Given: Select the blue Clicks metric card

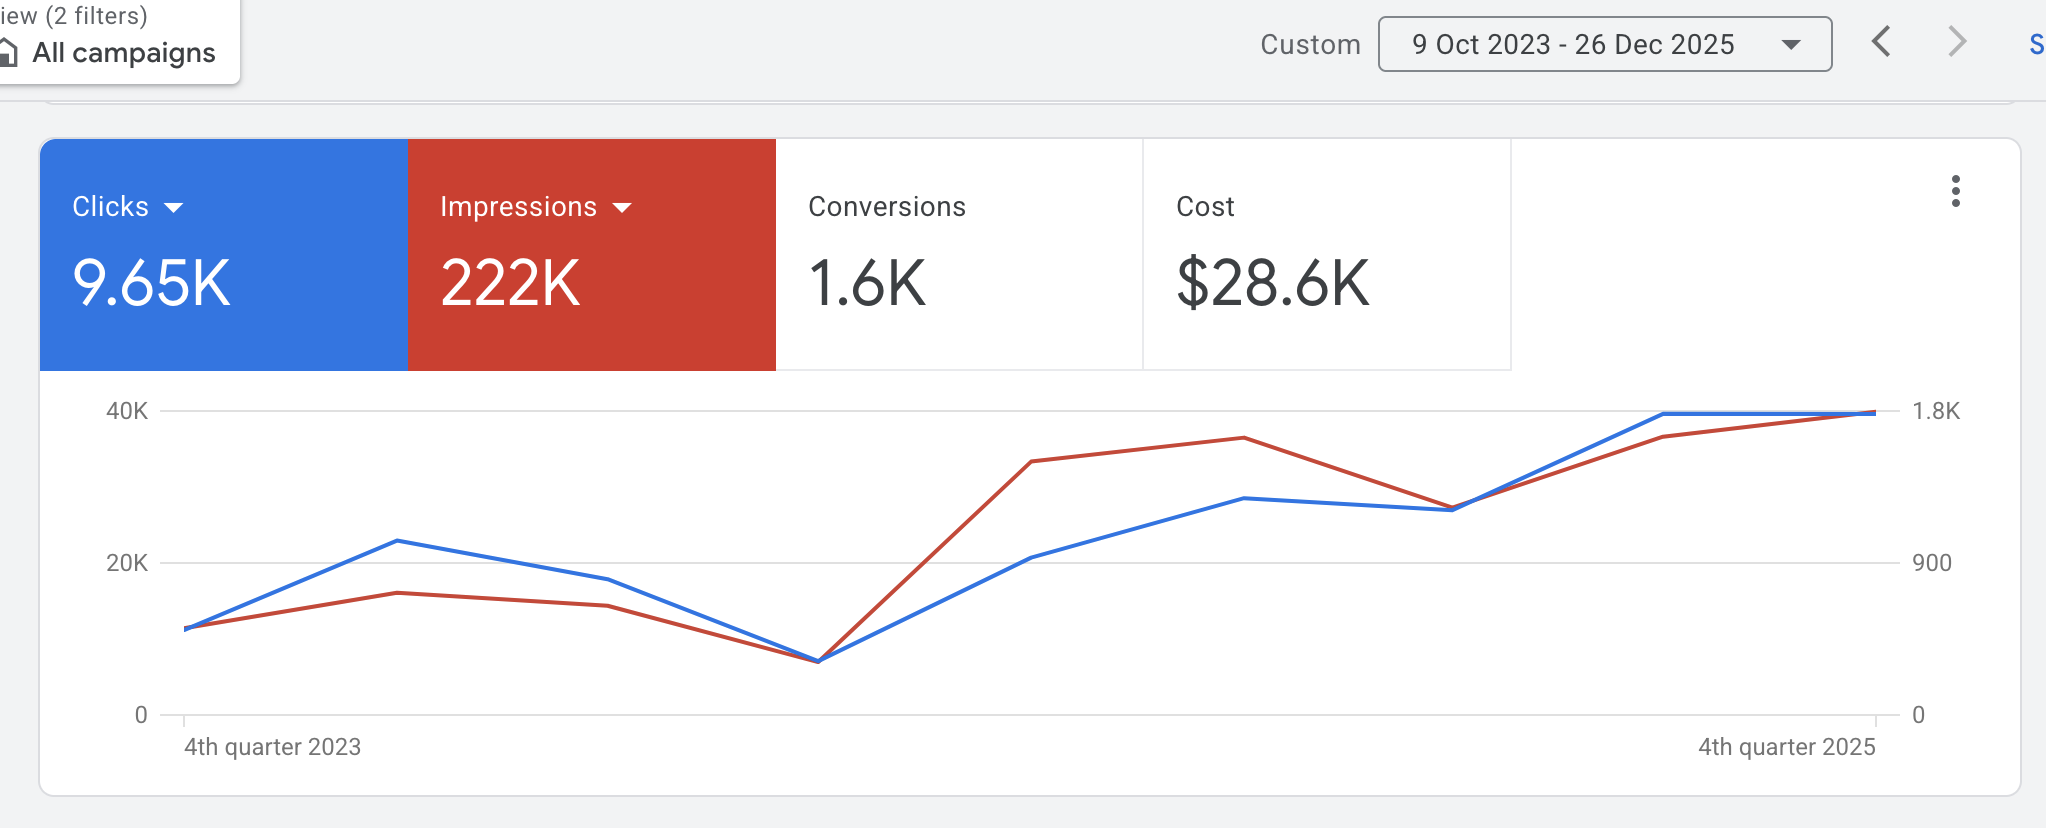Looking at the screenshot, I should coord(223,254).
